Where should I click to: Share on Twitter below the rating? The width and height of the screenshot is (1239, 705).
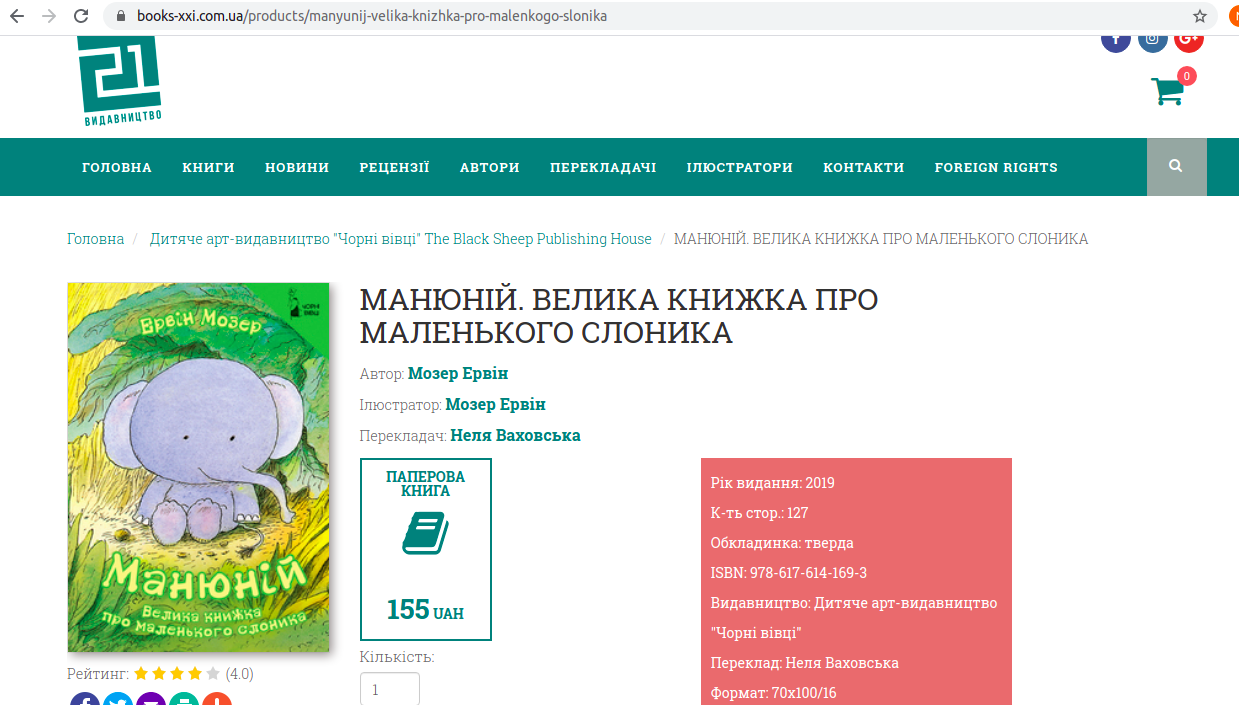(118, 699)
